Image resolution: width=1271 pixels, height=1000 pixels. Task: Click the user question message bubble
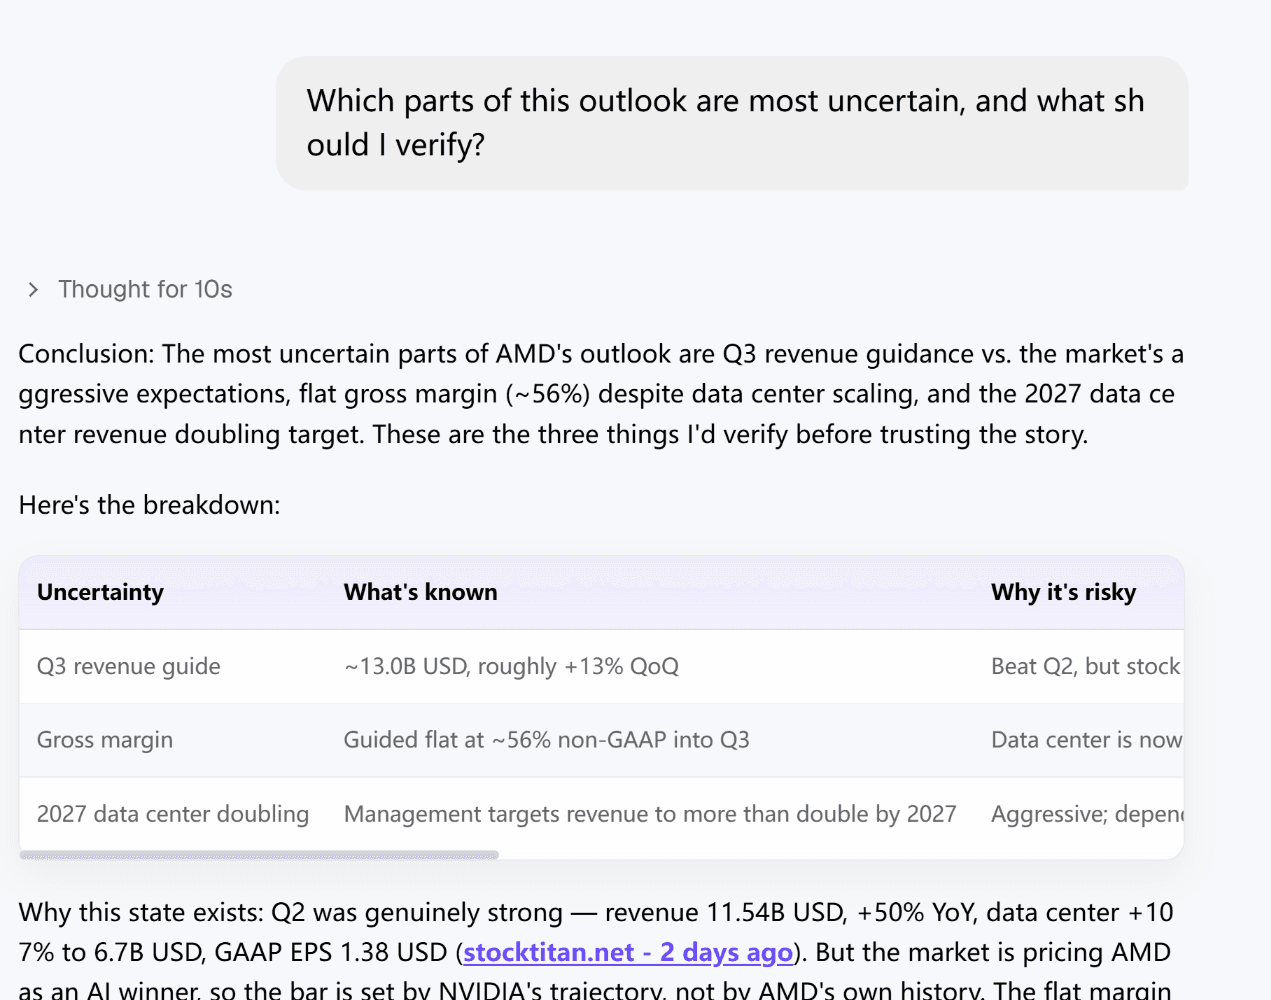(732, 123)
